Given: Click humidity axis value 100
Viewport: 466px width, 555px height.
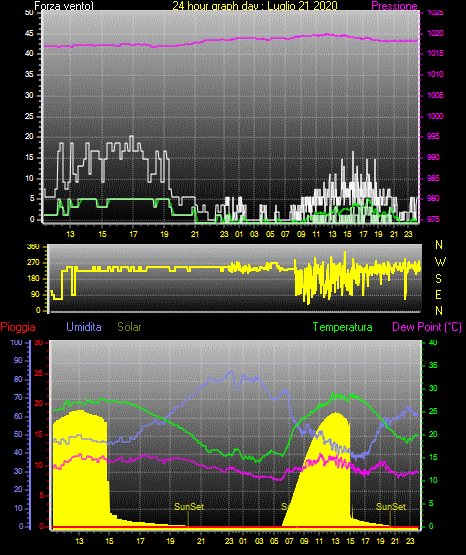Looking at the screenshot, I should (x=16, y=343).
